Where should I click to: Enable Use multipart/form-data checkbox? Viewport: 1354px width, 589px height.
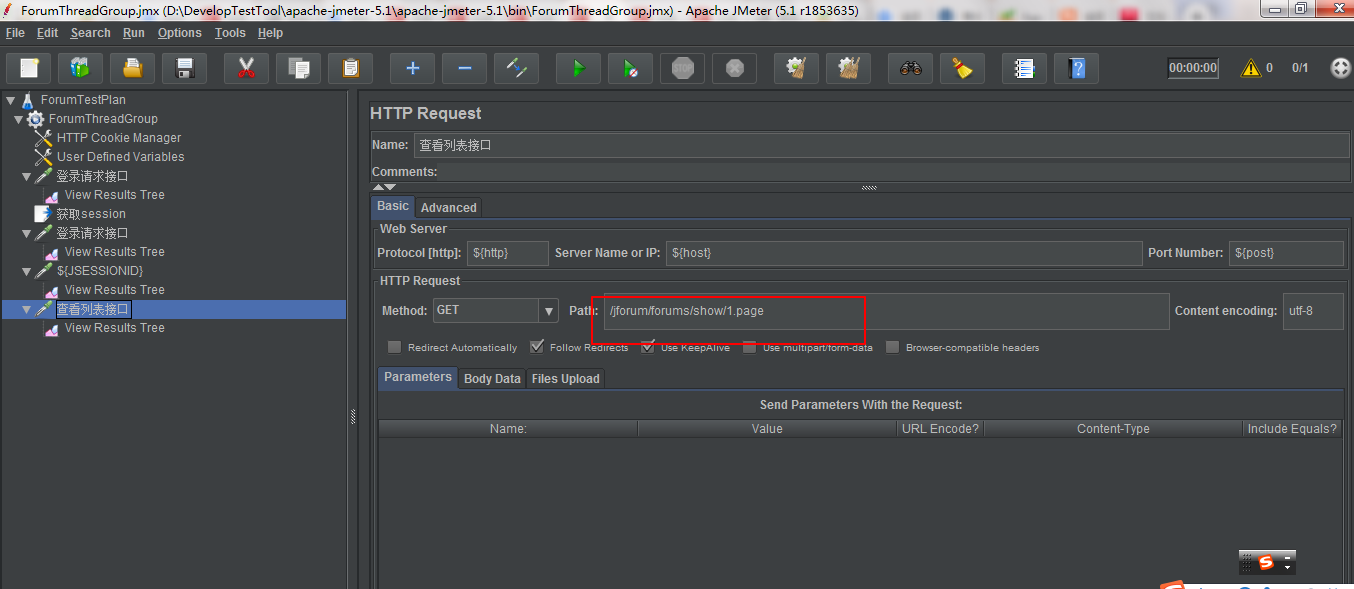749,347
